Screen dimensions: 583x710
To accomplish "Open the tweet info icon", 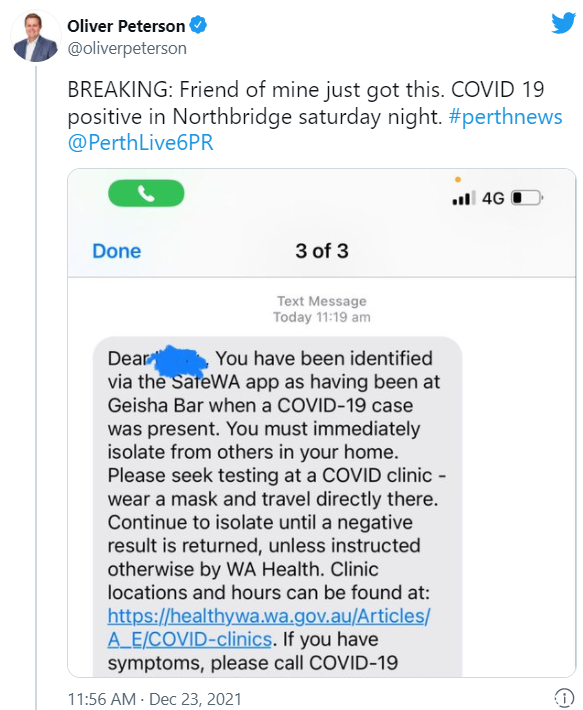I will (x=564, y=698).
